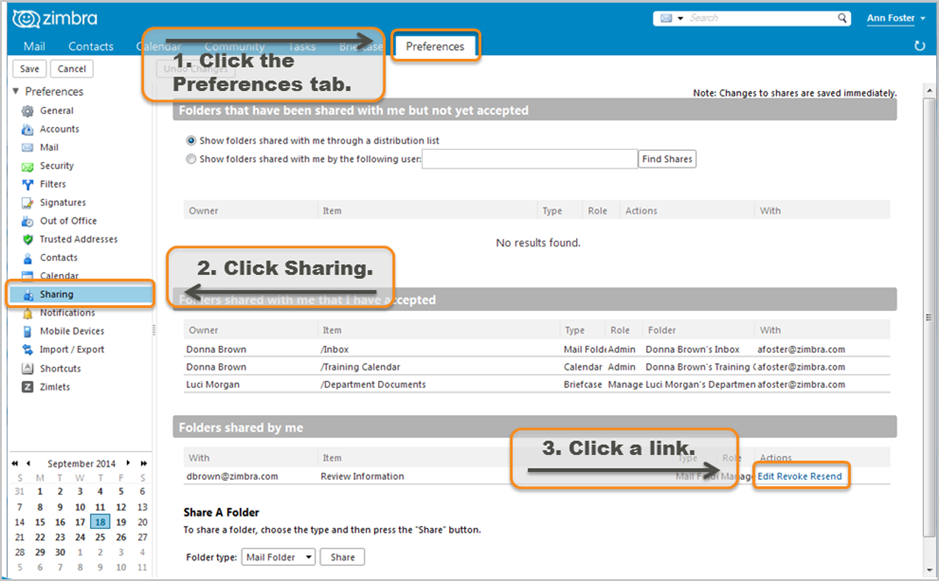Screen dimensions: 939x581
Task: Click the Mail envelope icon in Preferences tree
Action: click(28, 147)
